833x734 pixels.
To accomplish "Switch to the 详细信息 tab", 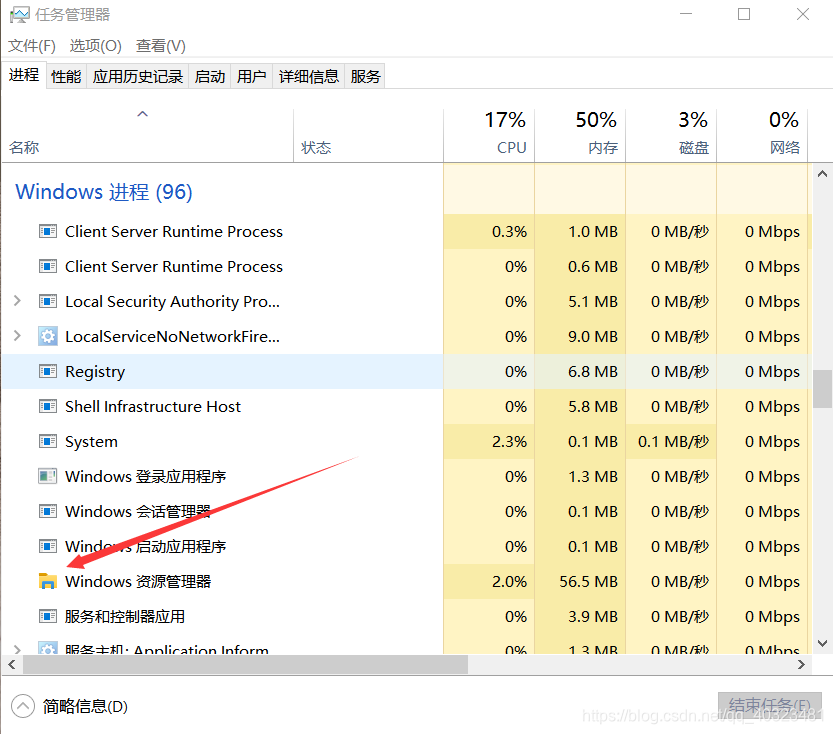I will pyautogui.click(x=309, y=76).
